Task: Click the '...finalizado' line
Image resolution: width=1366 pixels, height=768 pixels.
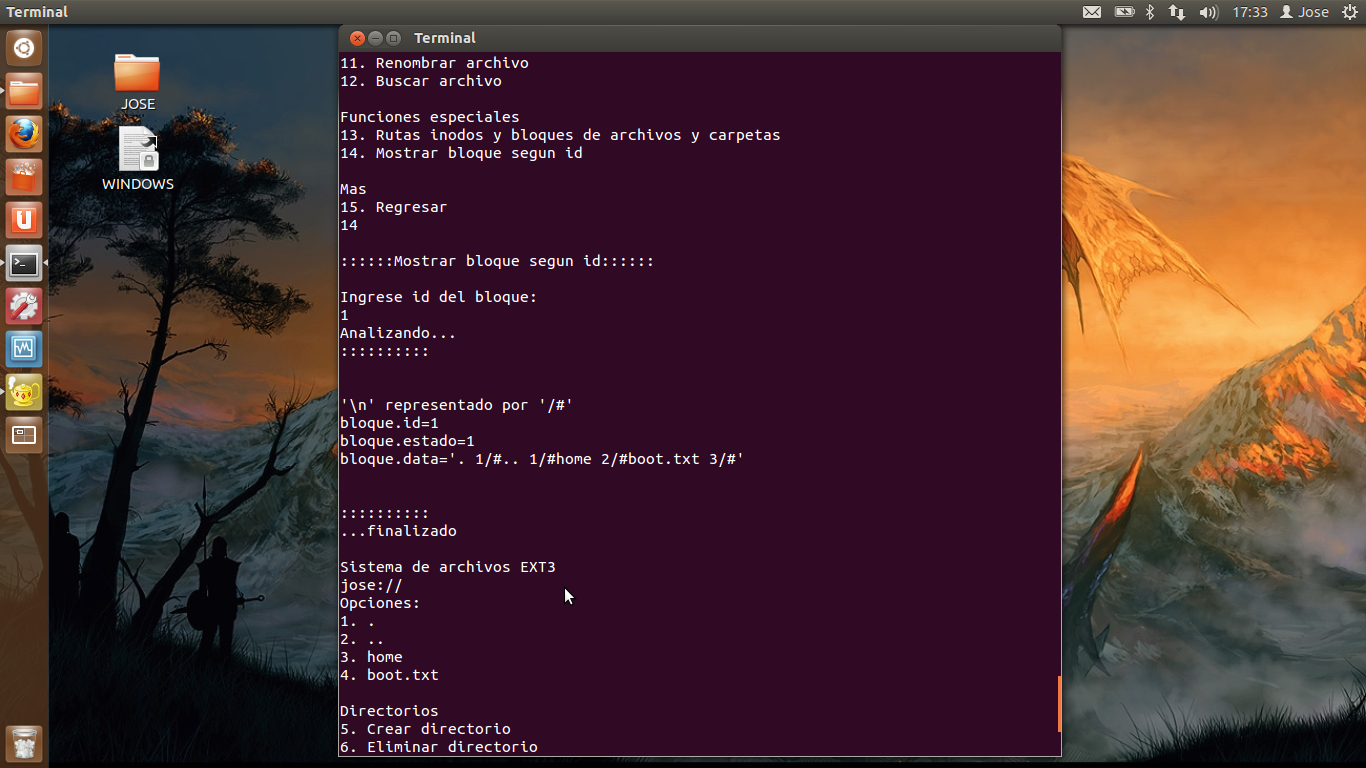Action: coord(398,531)
